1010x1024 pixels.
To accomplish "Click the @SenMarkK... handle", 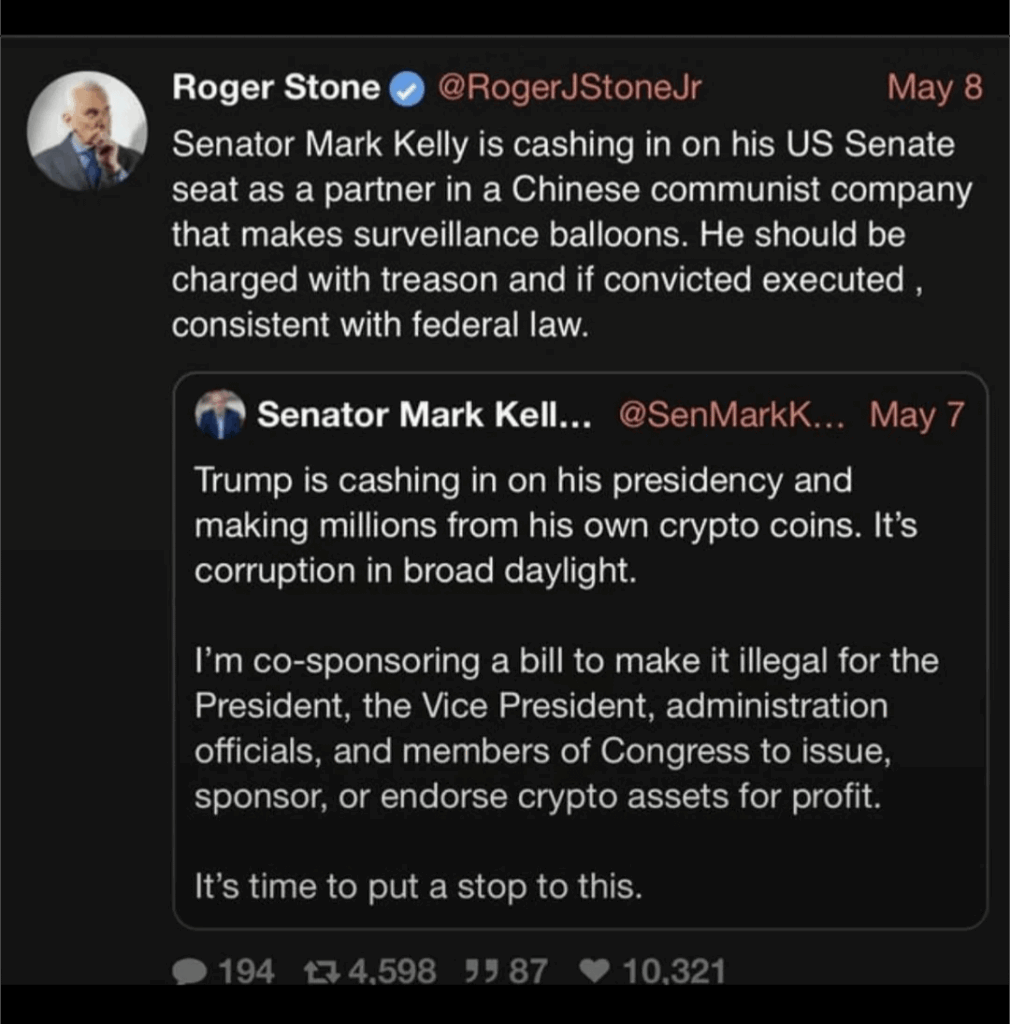I will tap(733, 414).
